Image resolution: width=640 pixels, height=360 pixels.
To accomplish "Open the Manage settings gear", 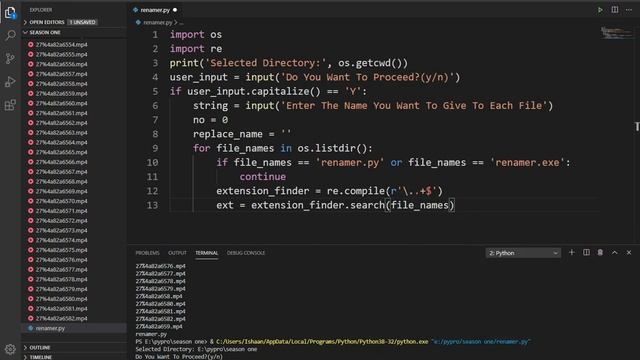I will [x=10, y=349].
